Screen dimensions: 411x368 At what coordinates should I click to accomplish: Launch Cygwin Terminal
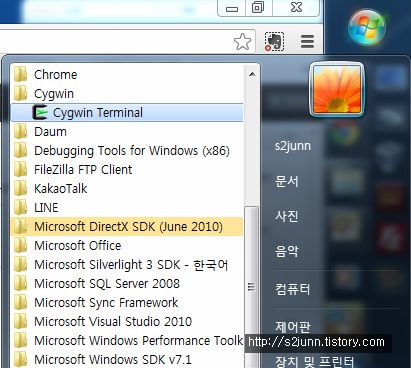coord(127,112)
